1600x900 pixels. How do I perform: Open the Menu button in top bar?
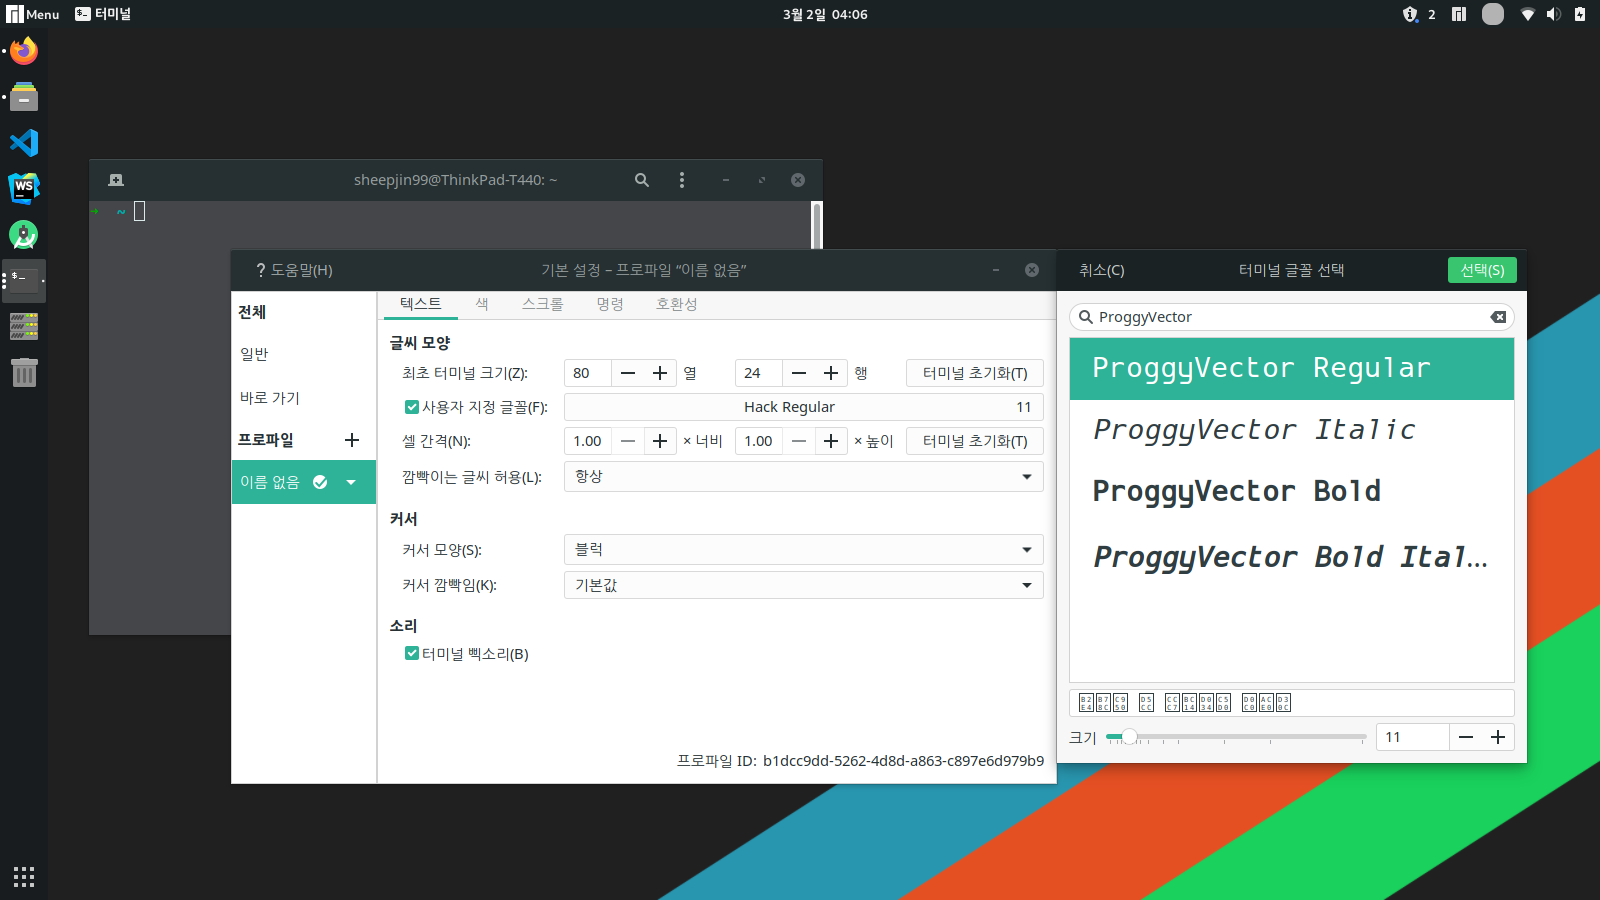[x=33, y=14]
